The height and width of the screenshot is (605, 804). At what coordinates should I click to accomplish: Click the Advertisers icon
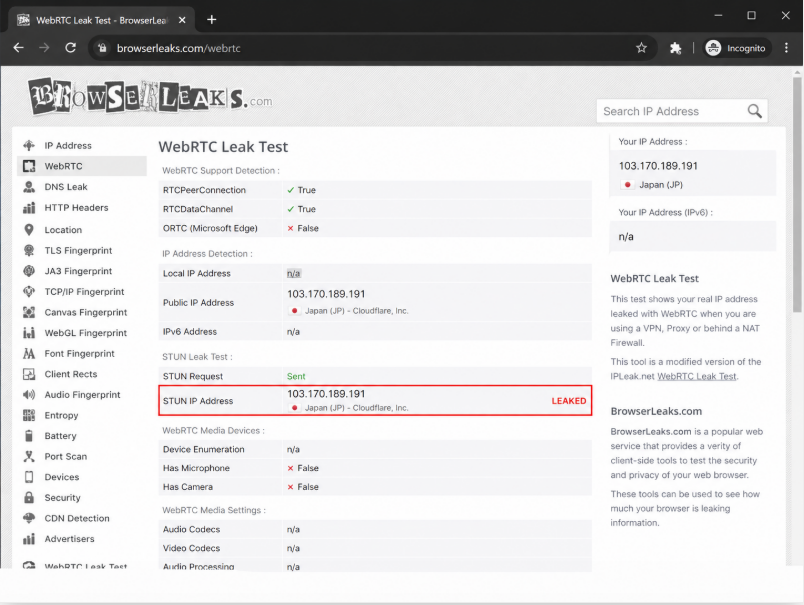pos(29,539)
